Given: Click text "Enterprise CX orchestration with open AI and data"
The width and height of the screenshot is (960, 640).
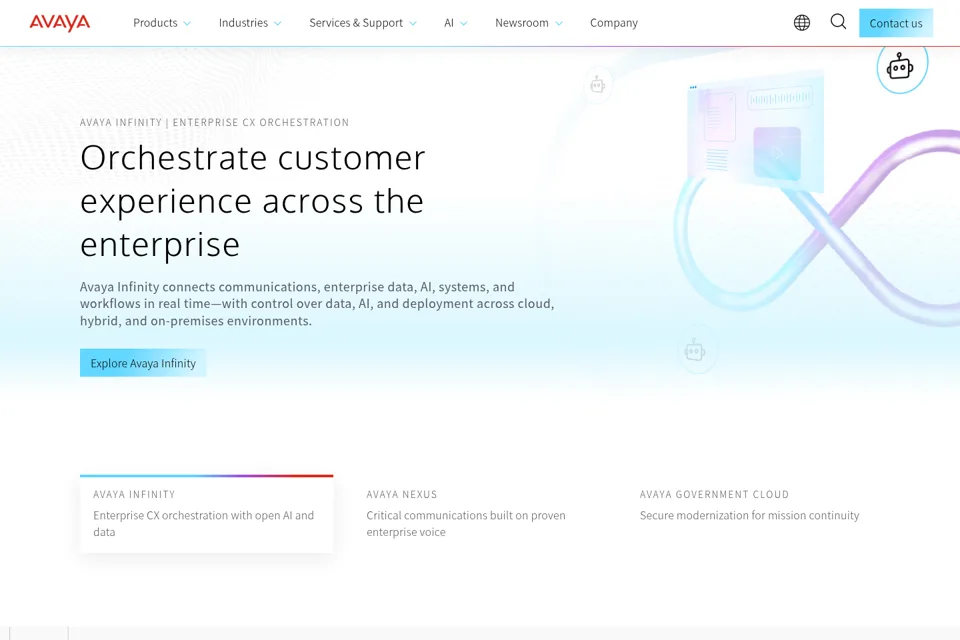Looking at the screenshot, I should click(203, 524).
